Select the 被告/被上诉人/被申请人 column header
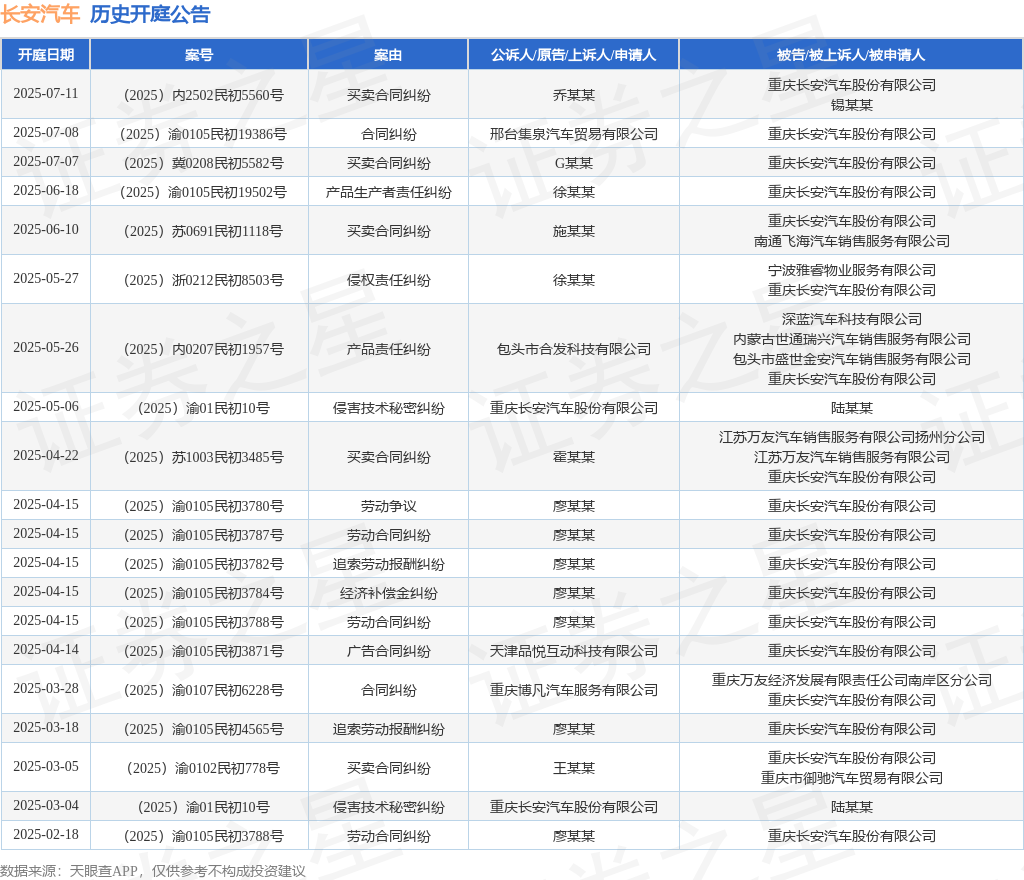1024x880 pixels. (x=851, y=55)
